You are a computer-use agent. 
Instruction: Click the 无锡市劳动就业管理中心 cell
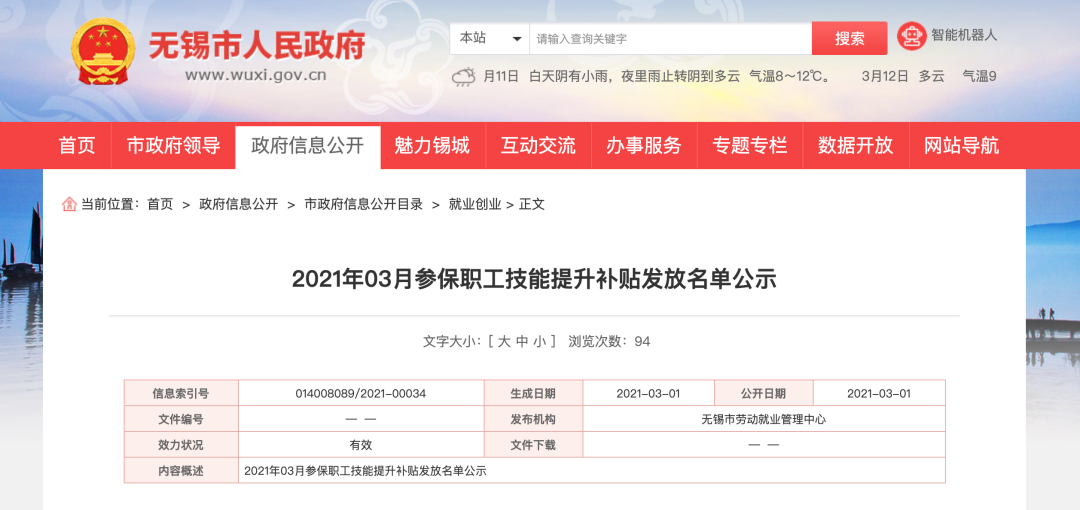(x=764, y=419)
